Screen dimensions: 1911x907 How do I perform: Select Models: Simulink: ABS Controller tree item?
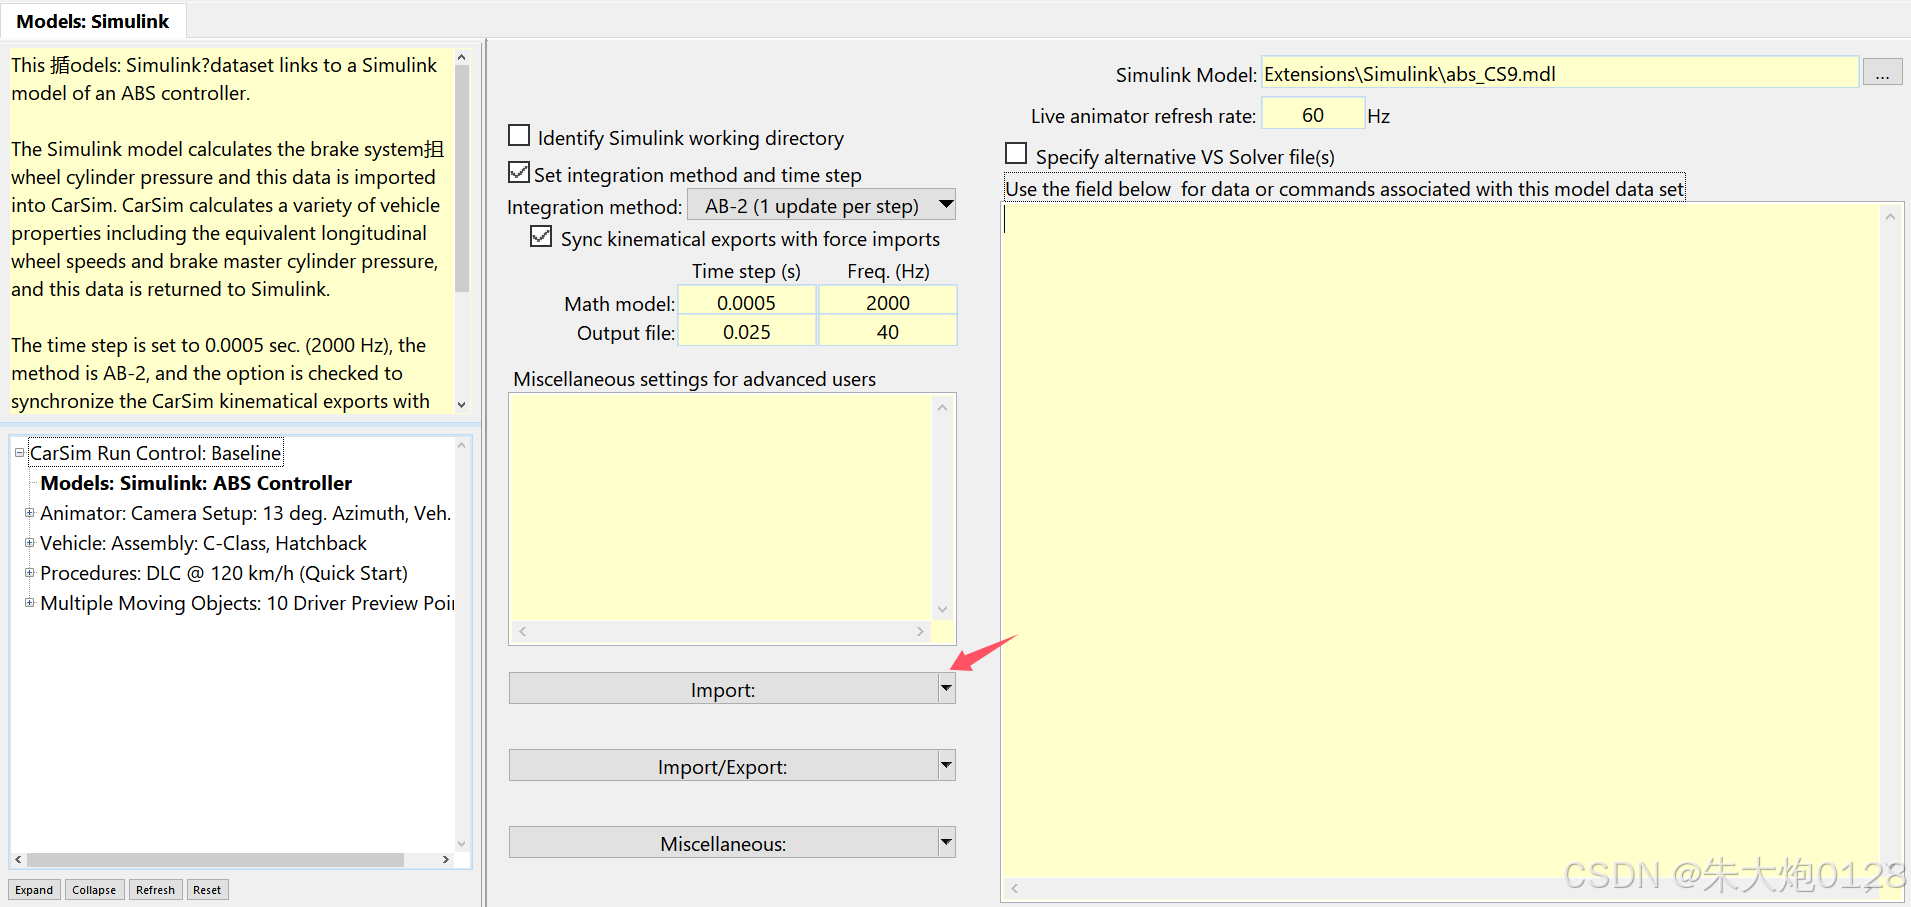click(196, 483)
